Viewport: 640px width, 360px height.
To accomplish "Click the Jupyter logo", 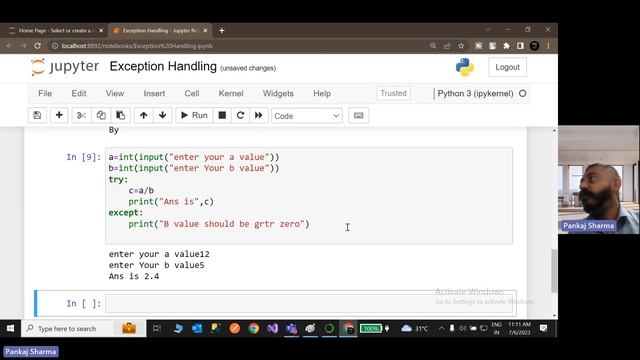I will (65, 67).
